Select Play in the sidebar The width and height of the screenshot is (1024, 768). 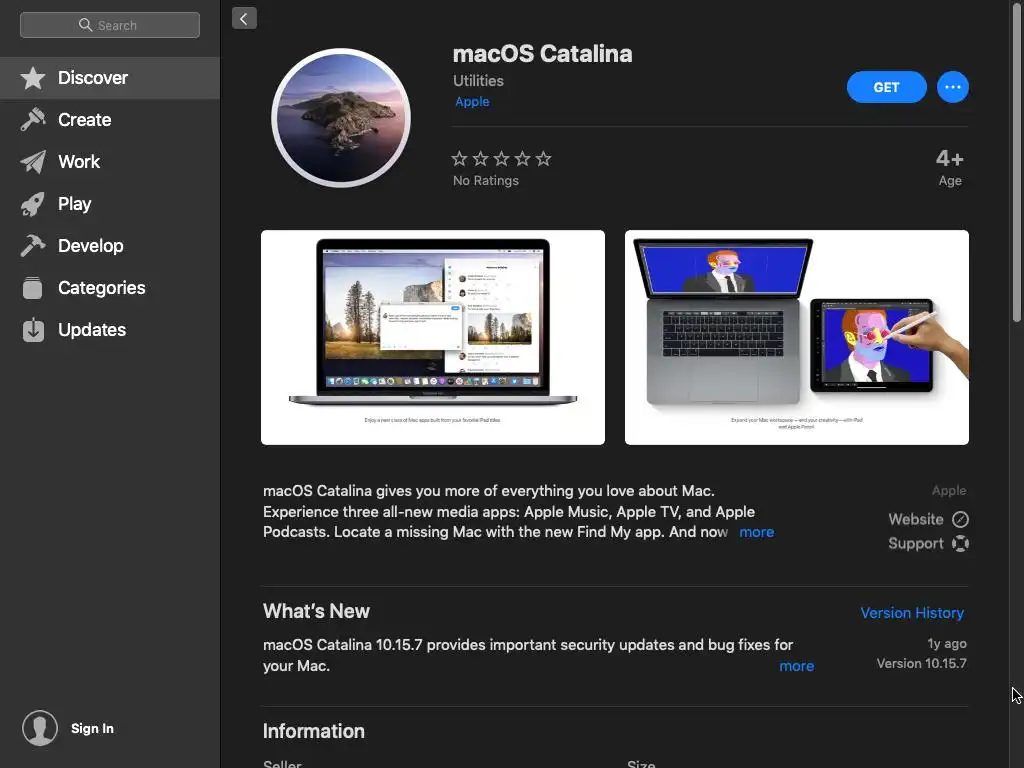click(110, 204)
